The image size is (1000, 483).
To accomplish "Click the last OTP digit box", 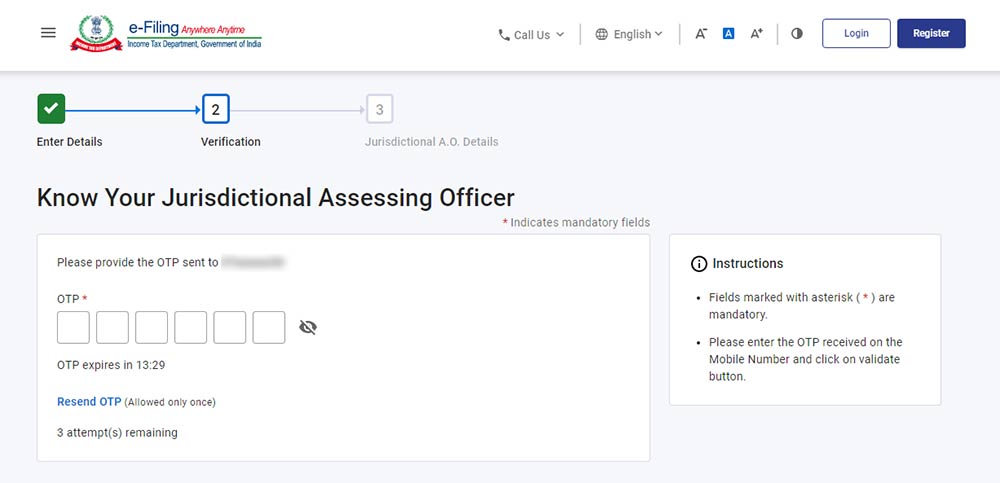I will coord(269,327).
